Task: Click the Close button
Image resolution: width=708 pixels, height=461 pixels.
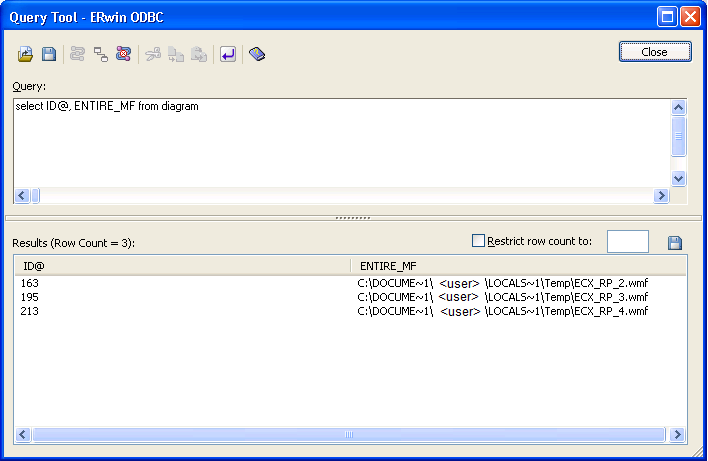Action: tap(655, 52)
